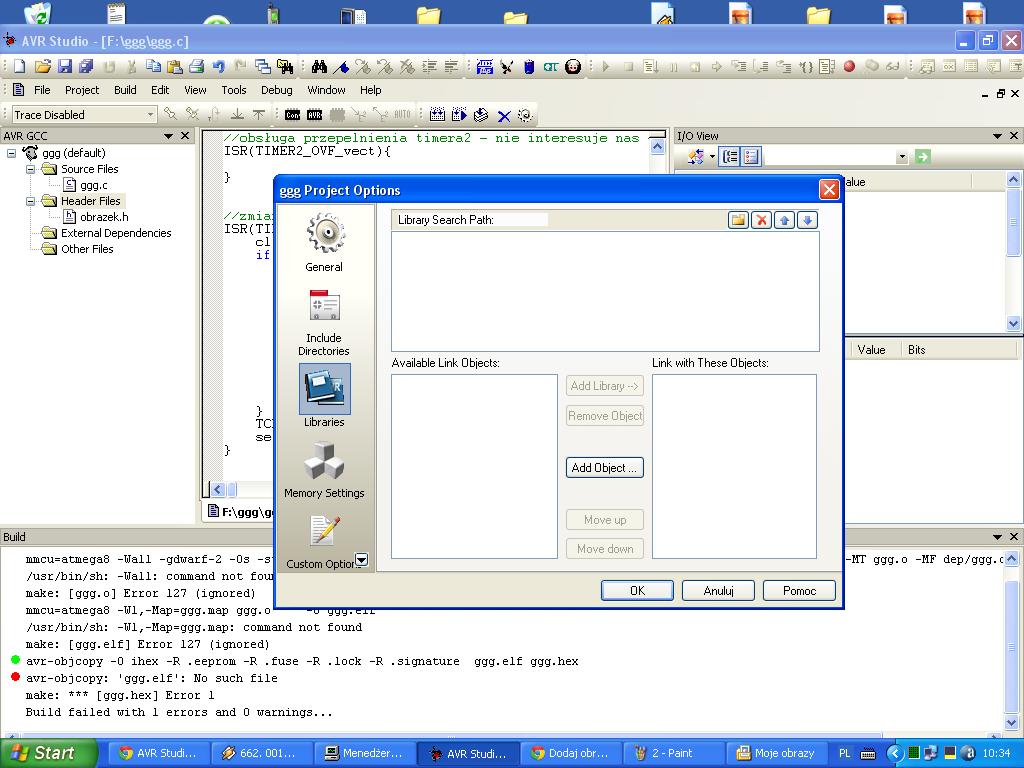Click the New File toolbar icon
This screenshot has height=768, width=1024.
(20, 66)
